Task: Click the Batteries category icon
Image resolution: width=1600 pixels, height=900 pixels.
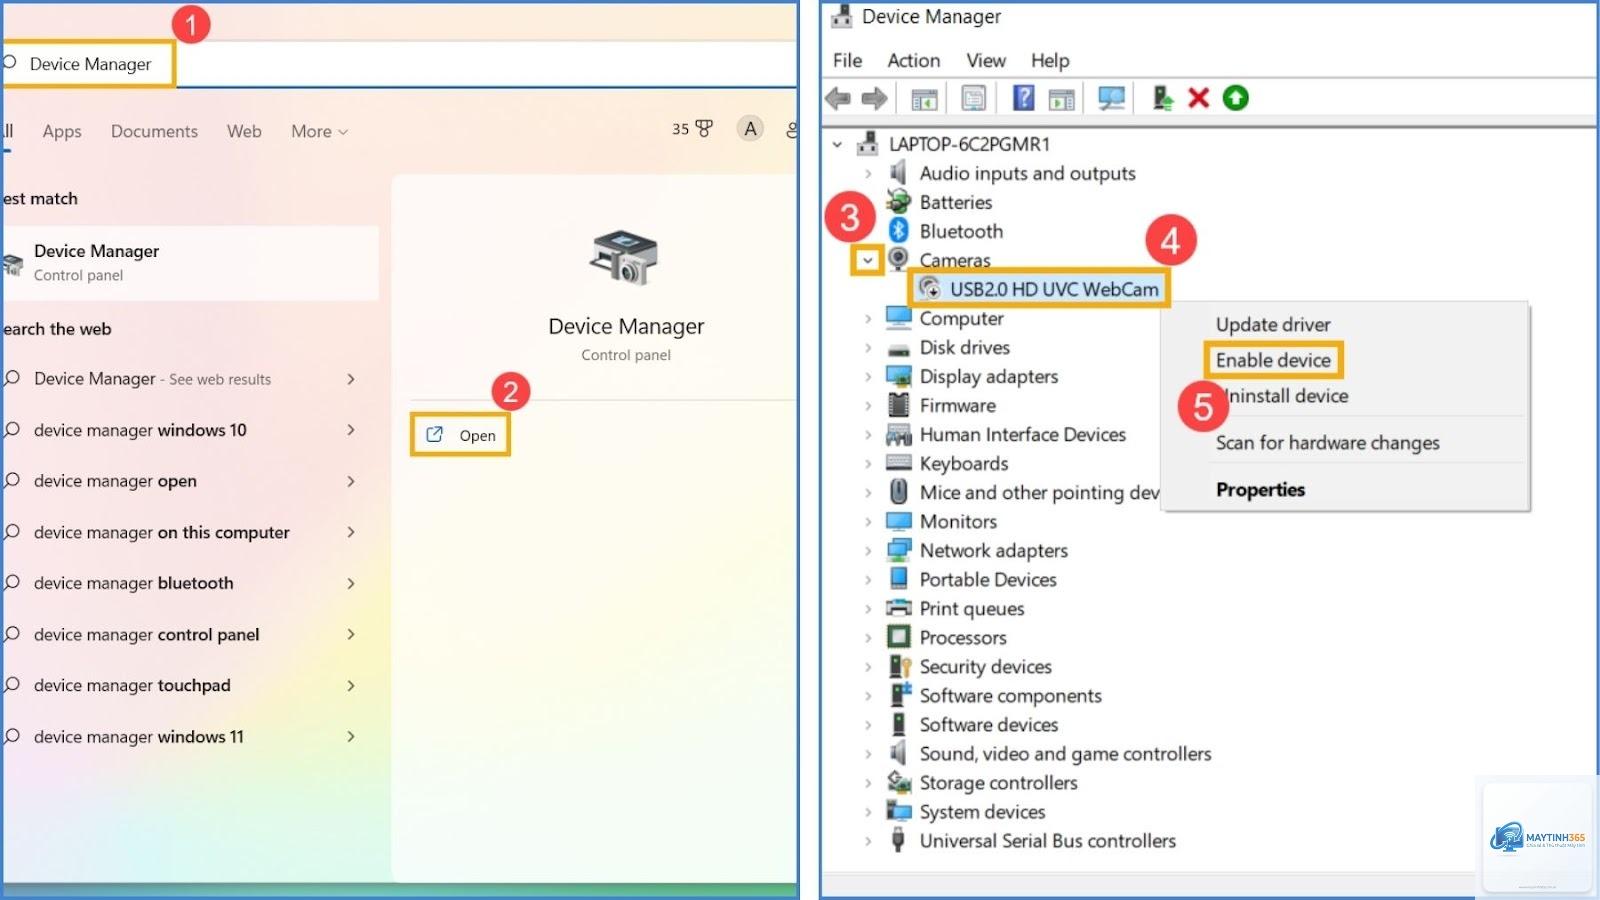Action: coord(898,202)
